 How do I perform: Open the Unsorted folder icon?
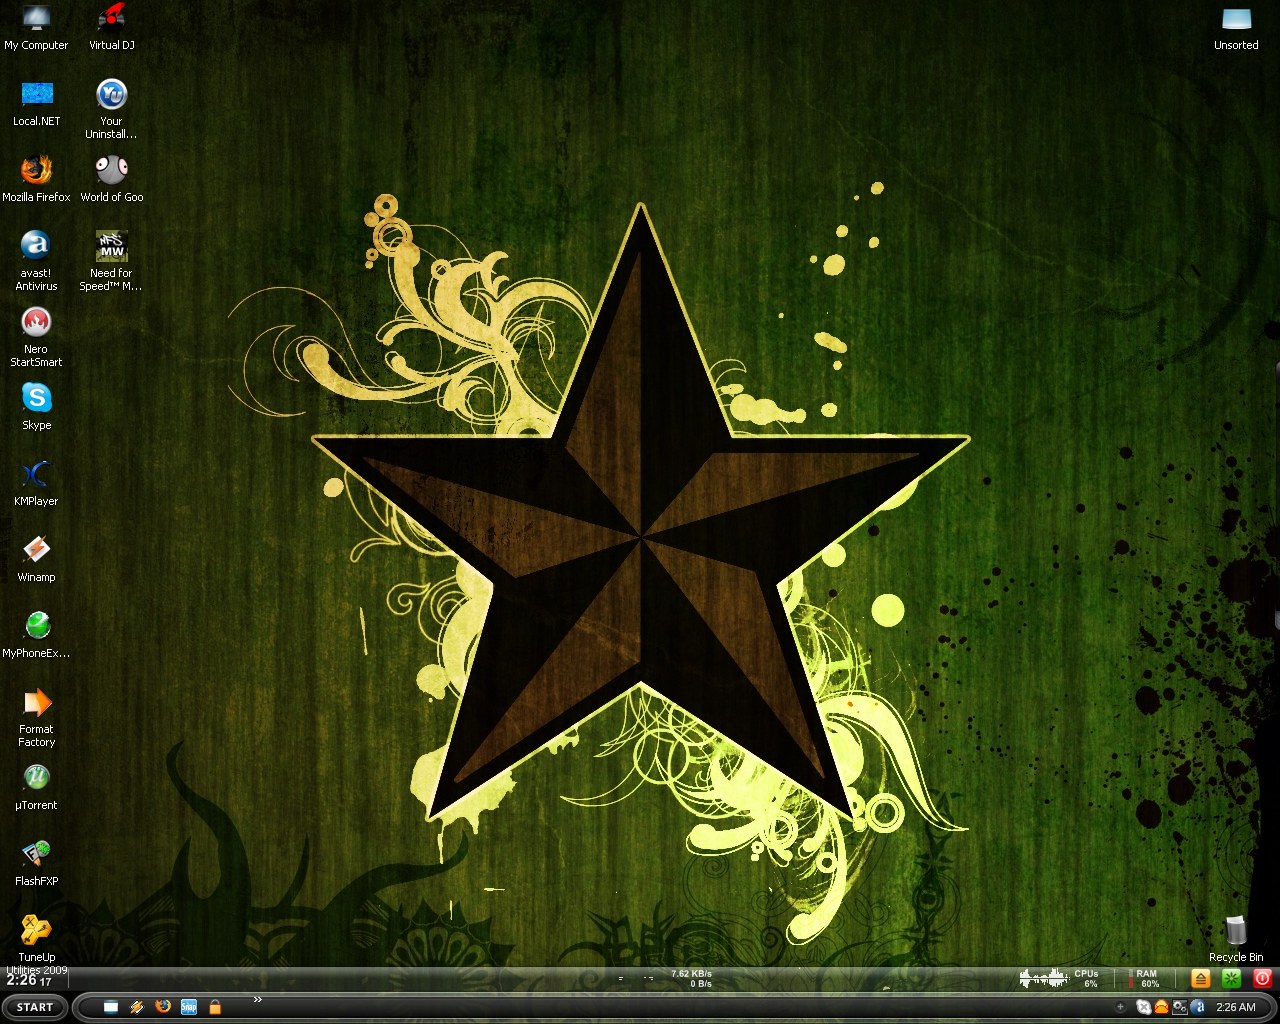point(1236,20)
